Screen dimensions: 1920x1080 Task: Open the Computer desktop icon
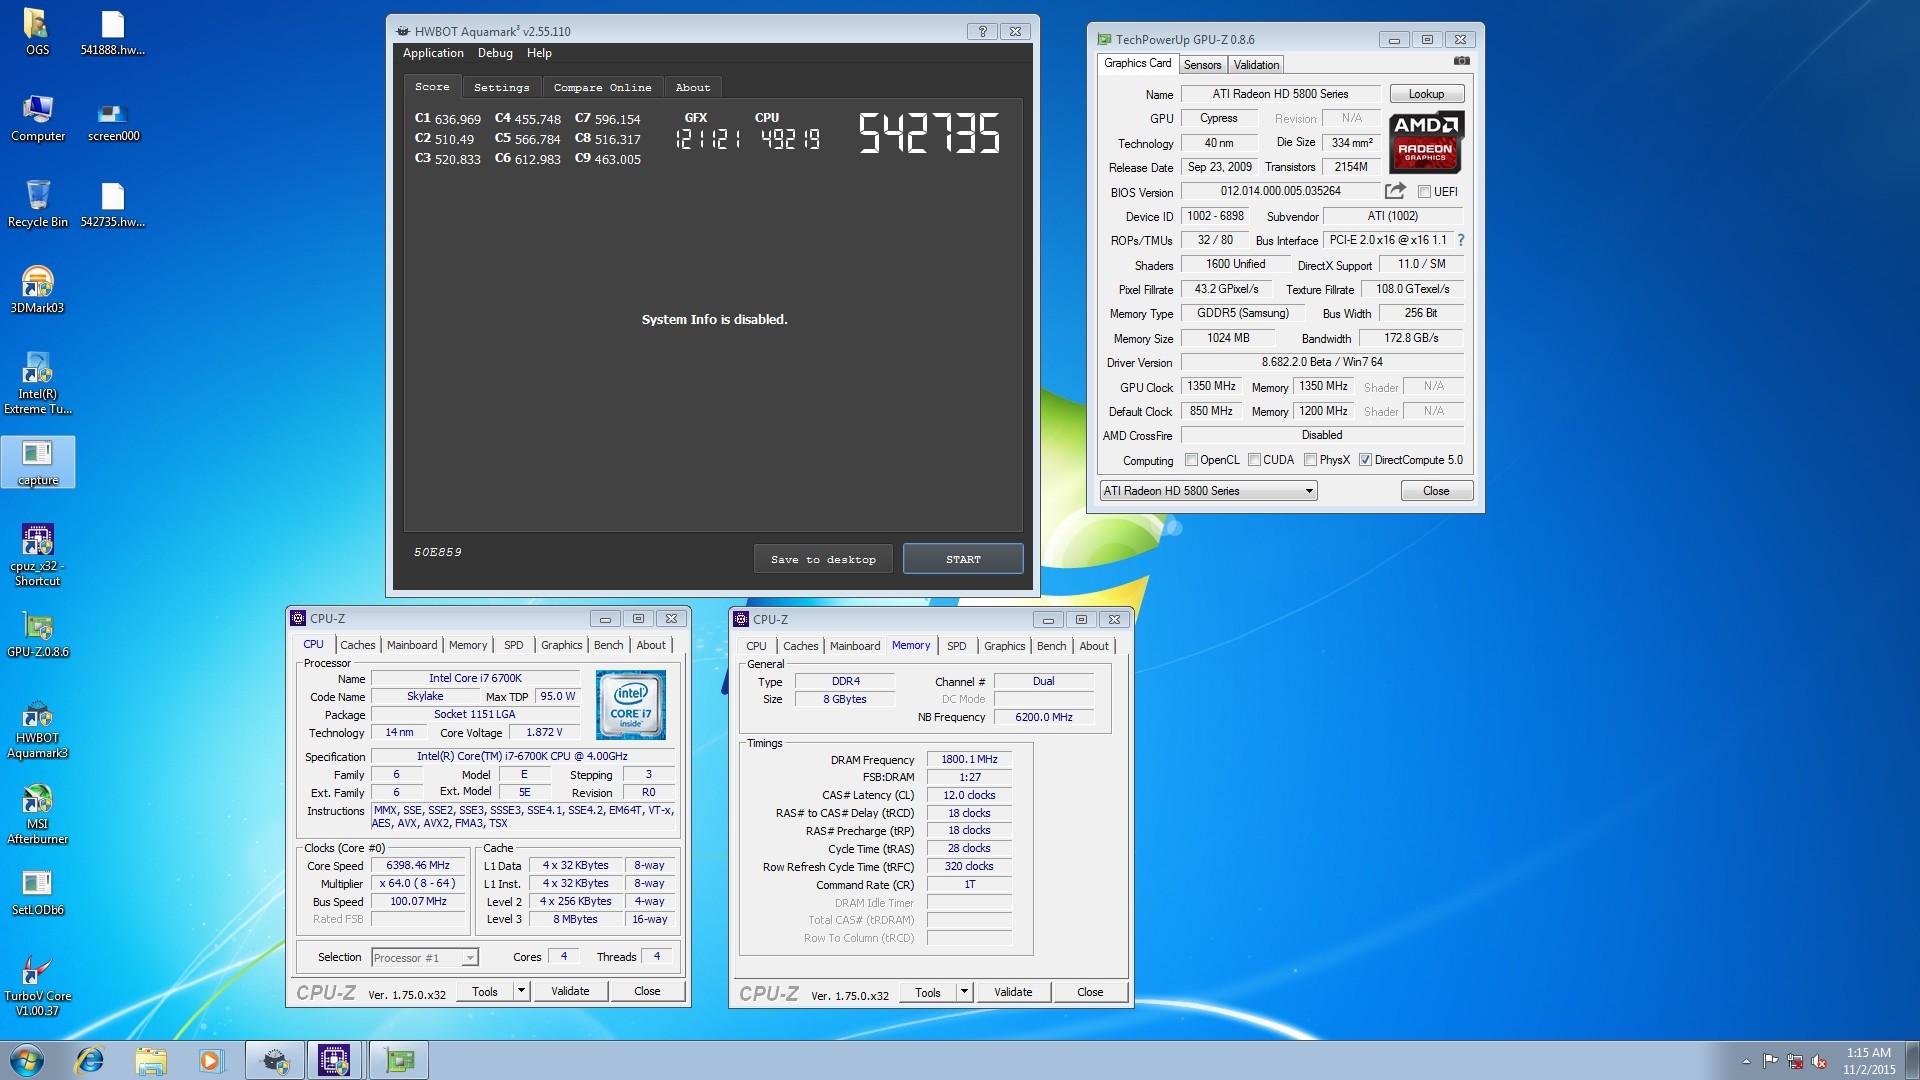tap(38, 118)
